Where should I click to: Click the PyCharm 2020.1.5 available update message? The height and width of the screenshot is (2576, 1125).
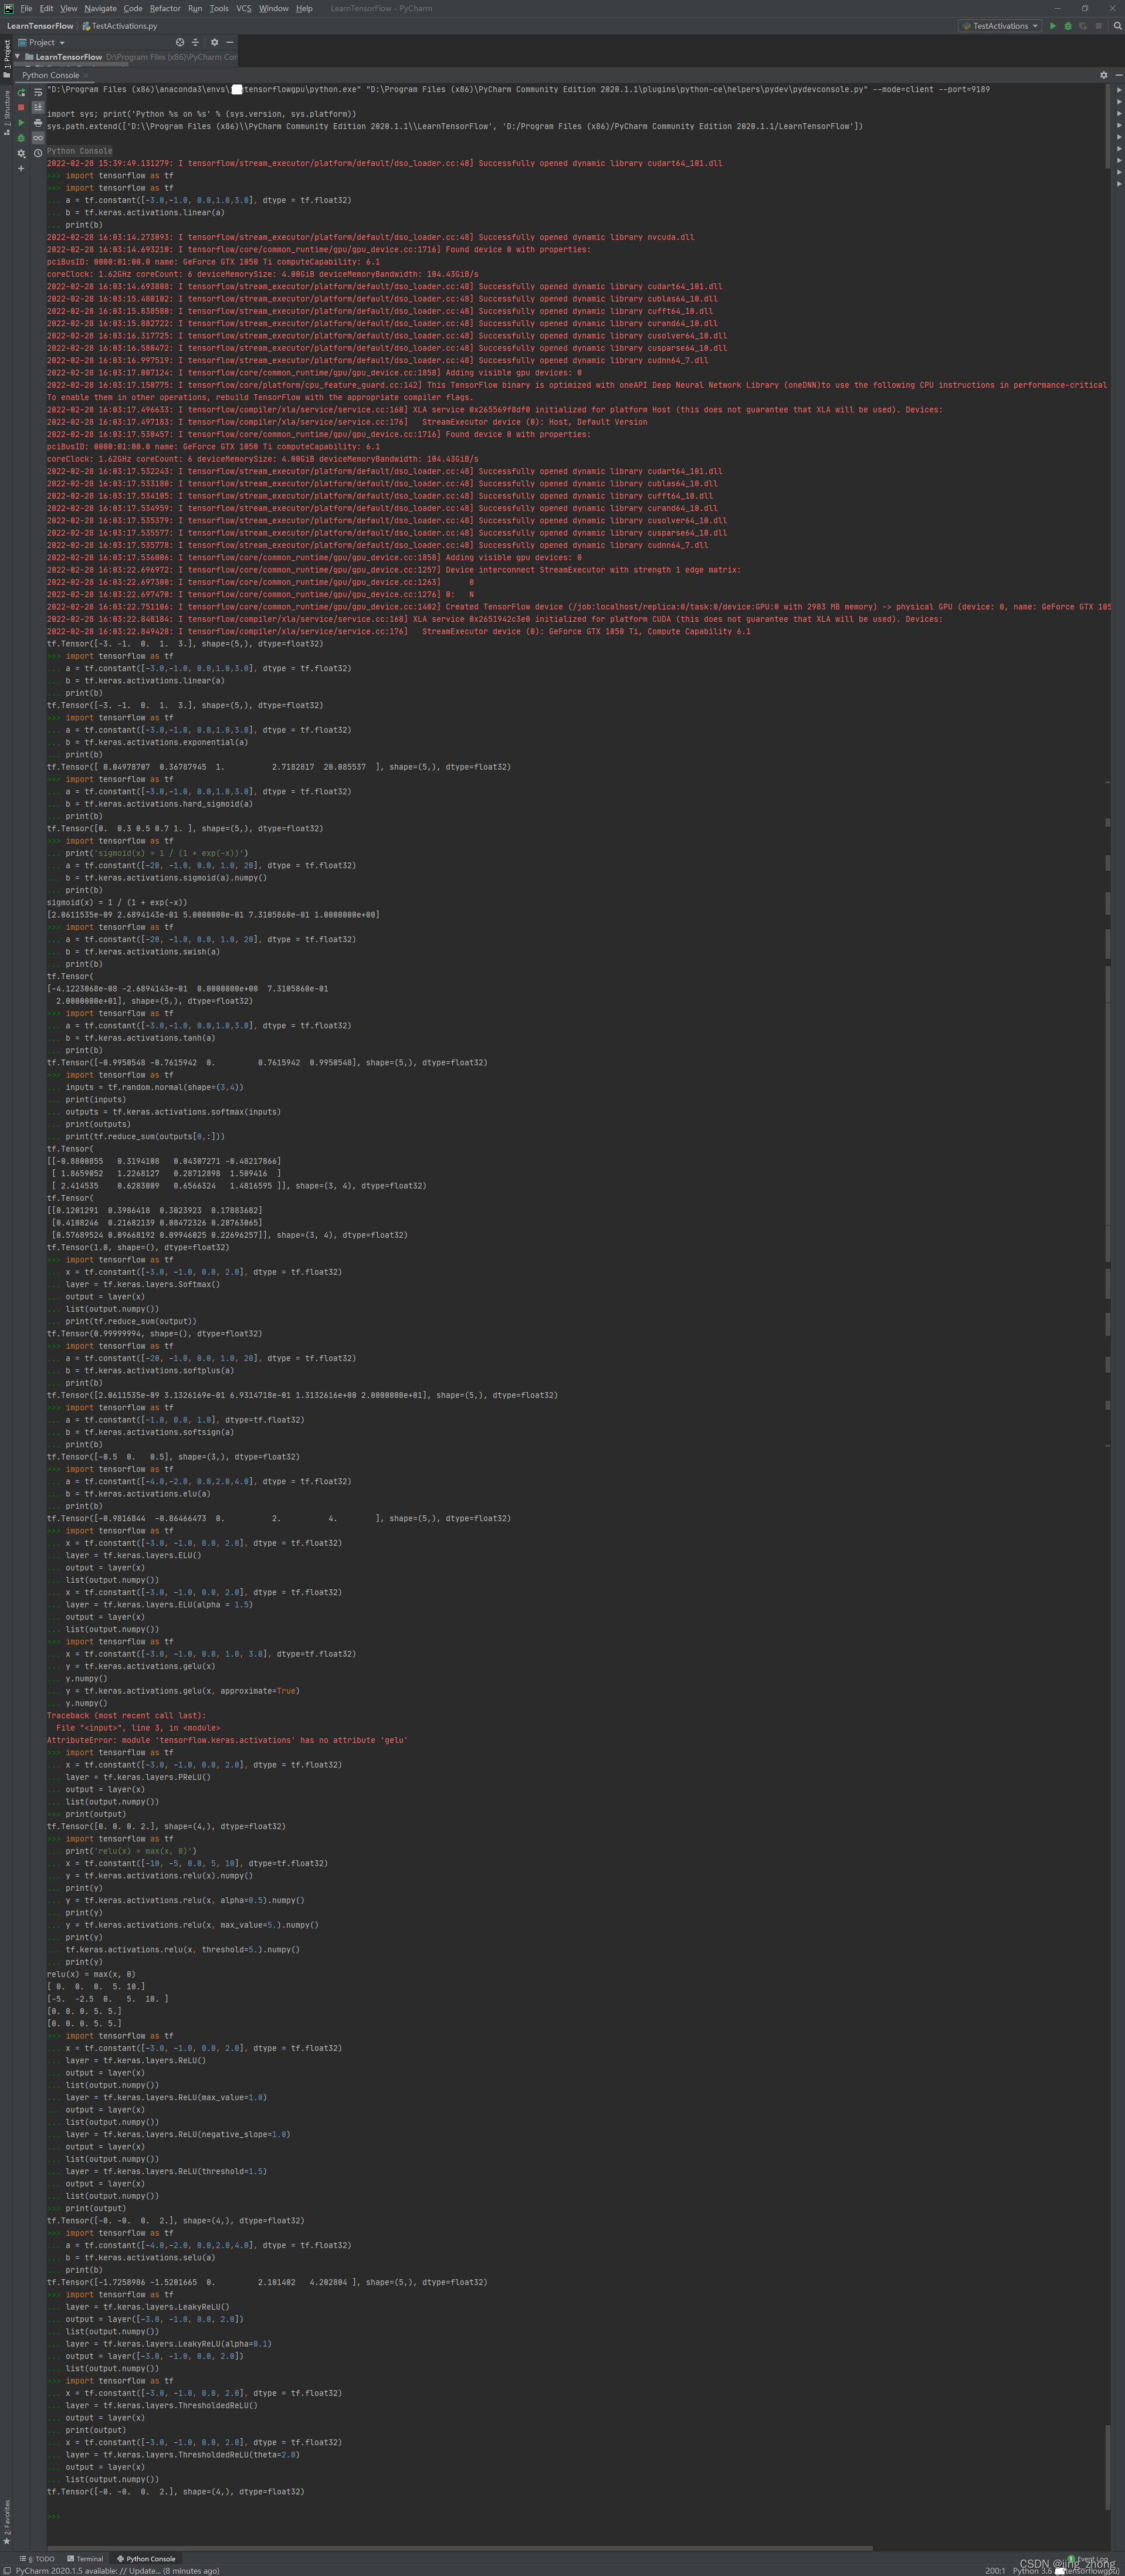click(118, 2570)
